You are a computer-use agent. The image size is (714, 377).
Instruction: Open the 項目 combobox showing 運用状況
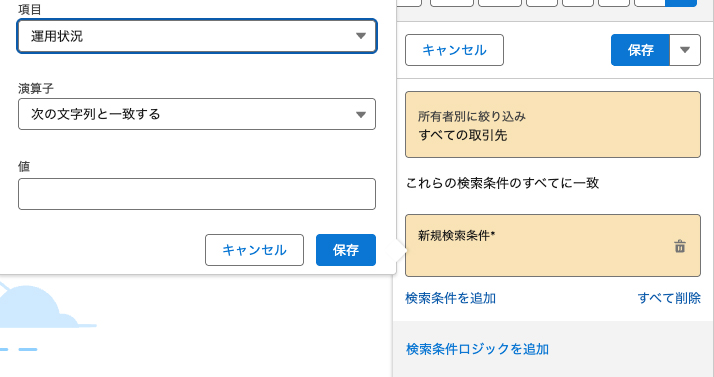click(197, 36)
